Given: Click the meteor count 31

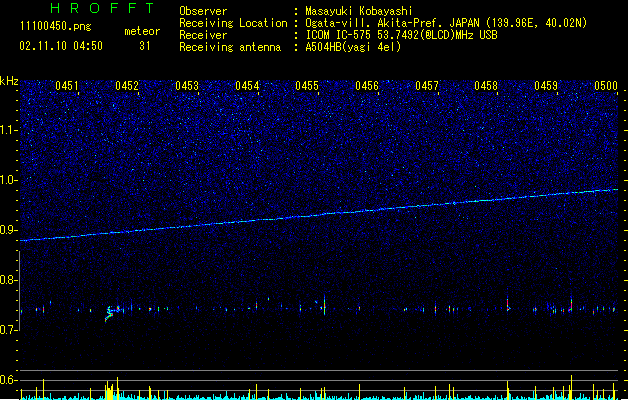Looking at the screenshot, I should pyautogui.click(x=145, y=46).
